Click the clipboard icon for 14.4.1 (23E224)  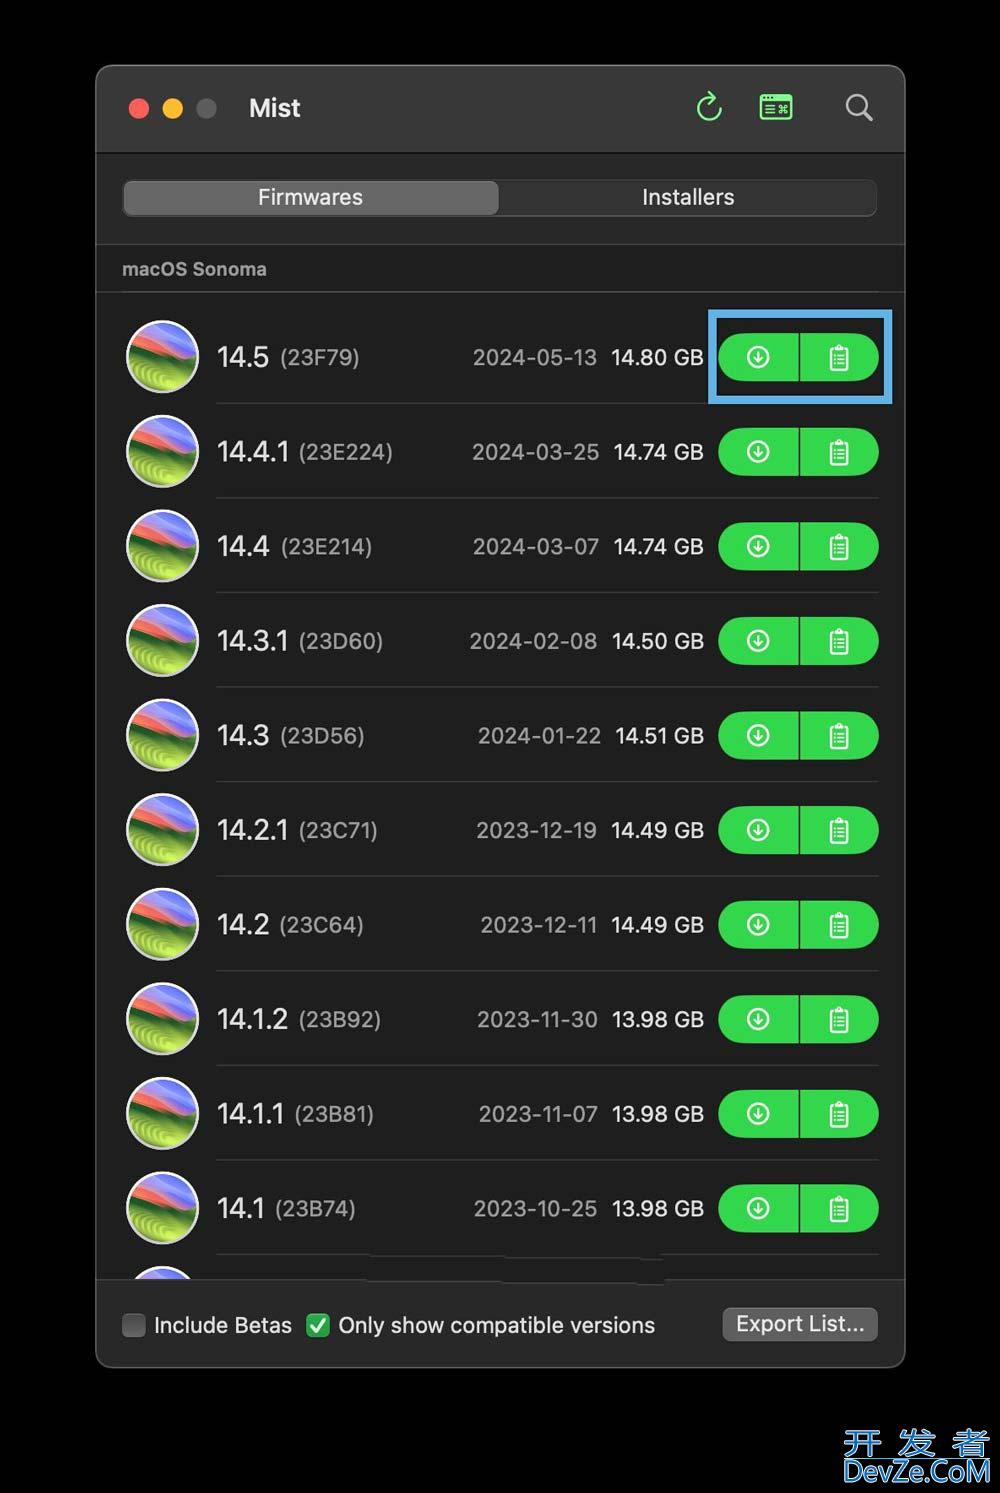point(839,452)
